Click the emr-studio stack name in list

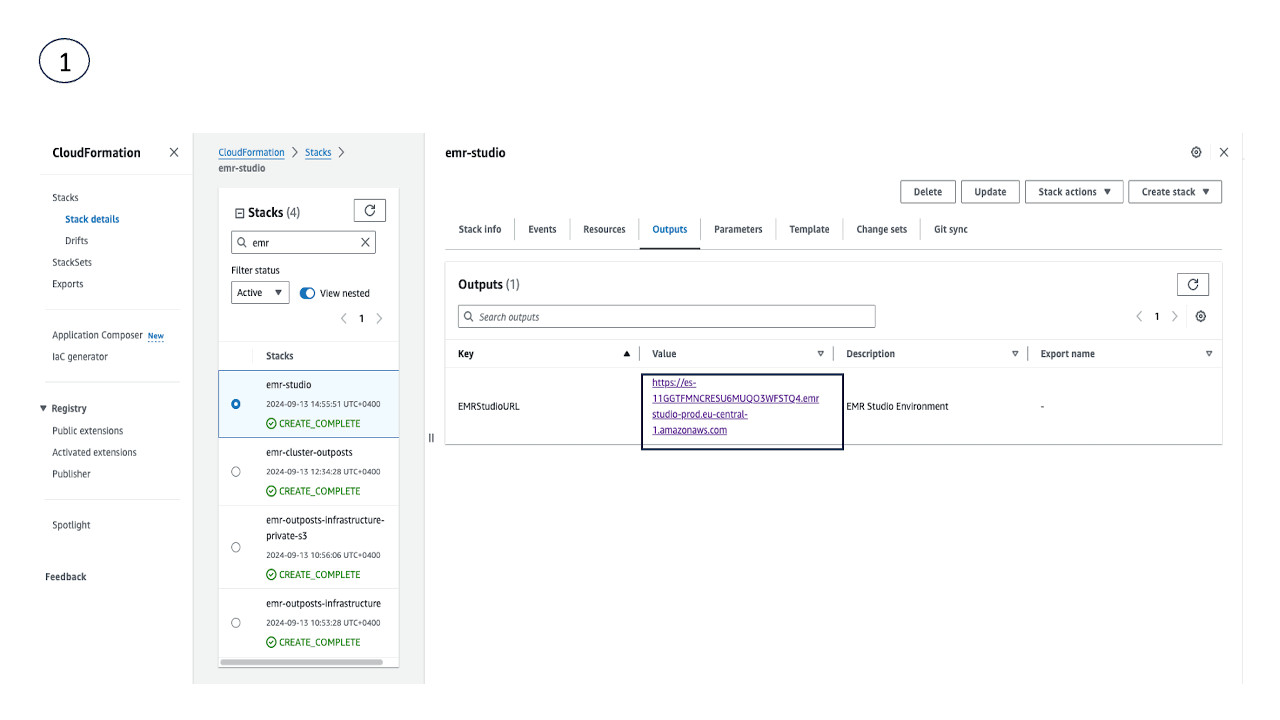[x=289, y=385]
